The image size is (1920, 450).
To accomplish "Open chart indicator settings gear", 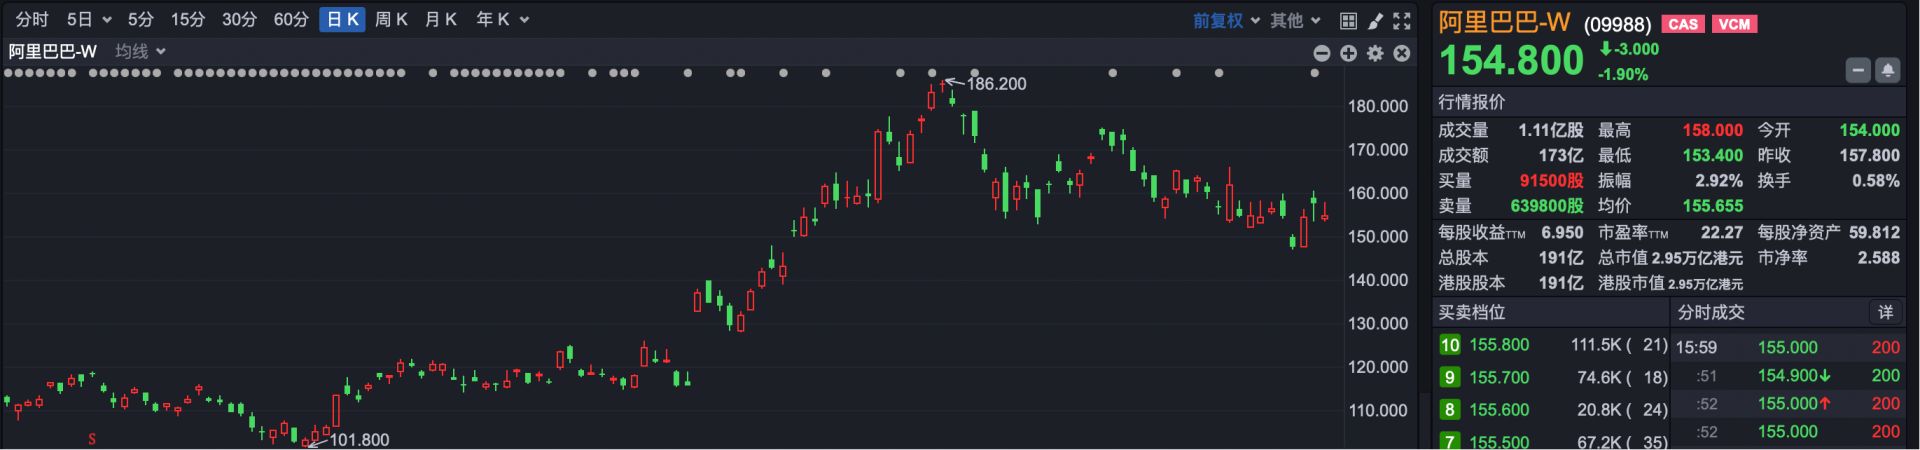I will pos(1375,53).
